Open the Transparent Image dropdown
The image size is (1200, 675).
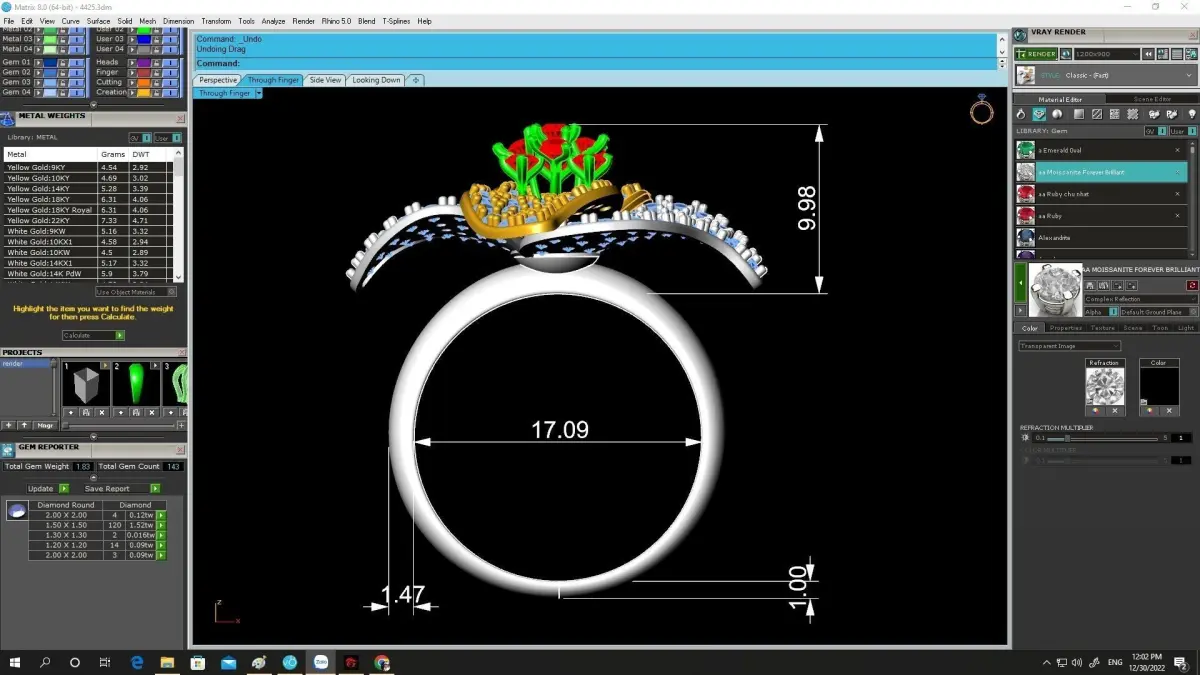1069,346
